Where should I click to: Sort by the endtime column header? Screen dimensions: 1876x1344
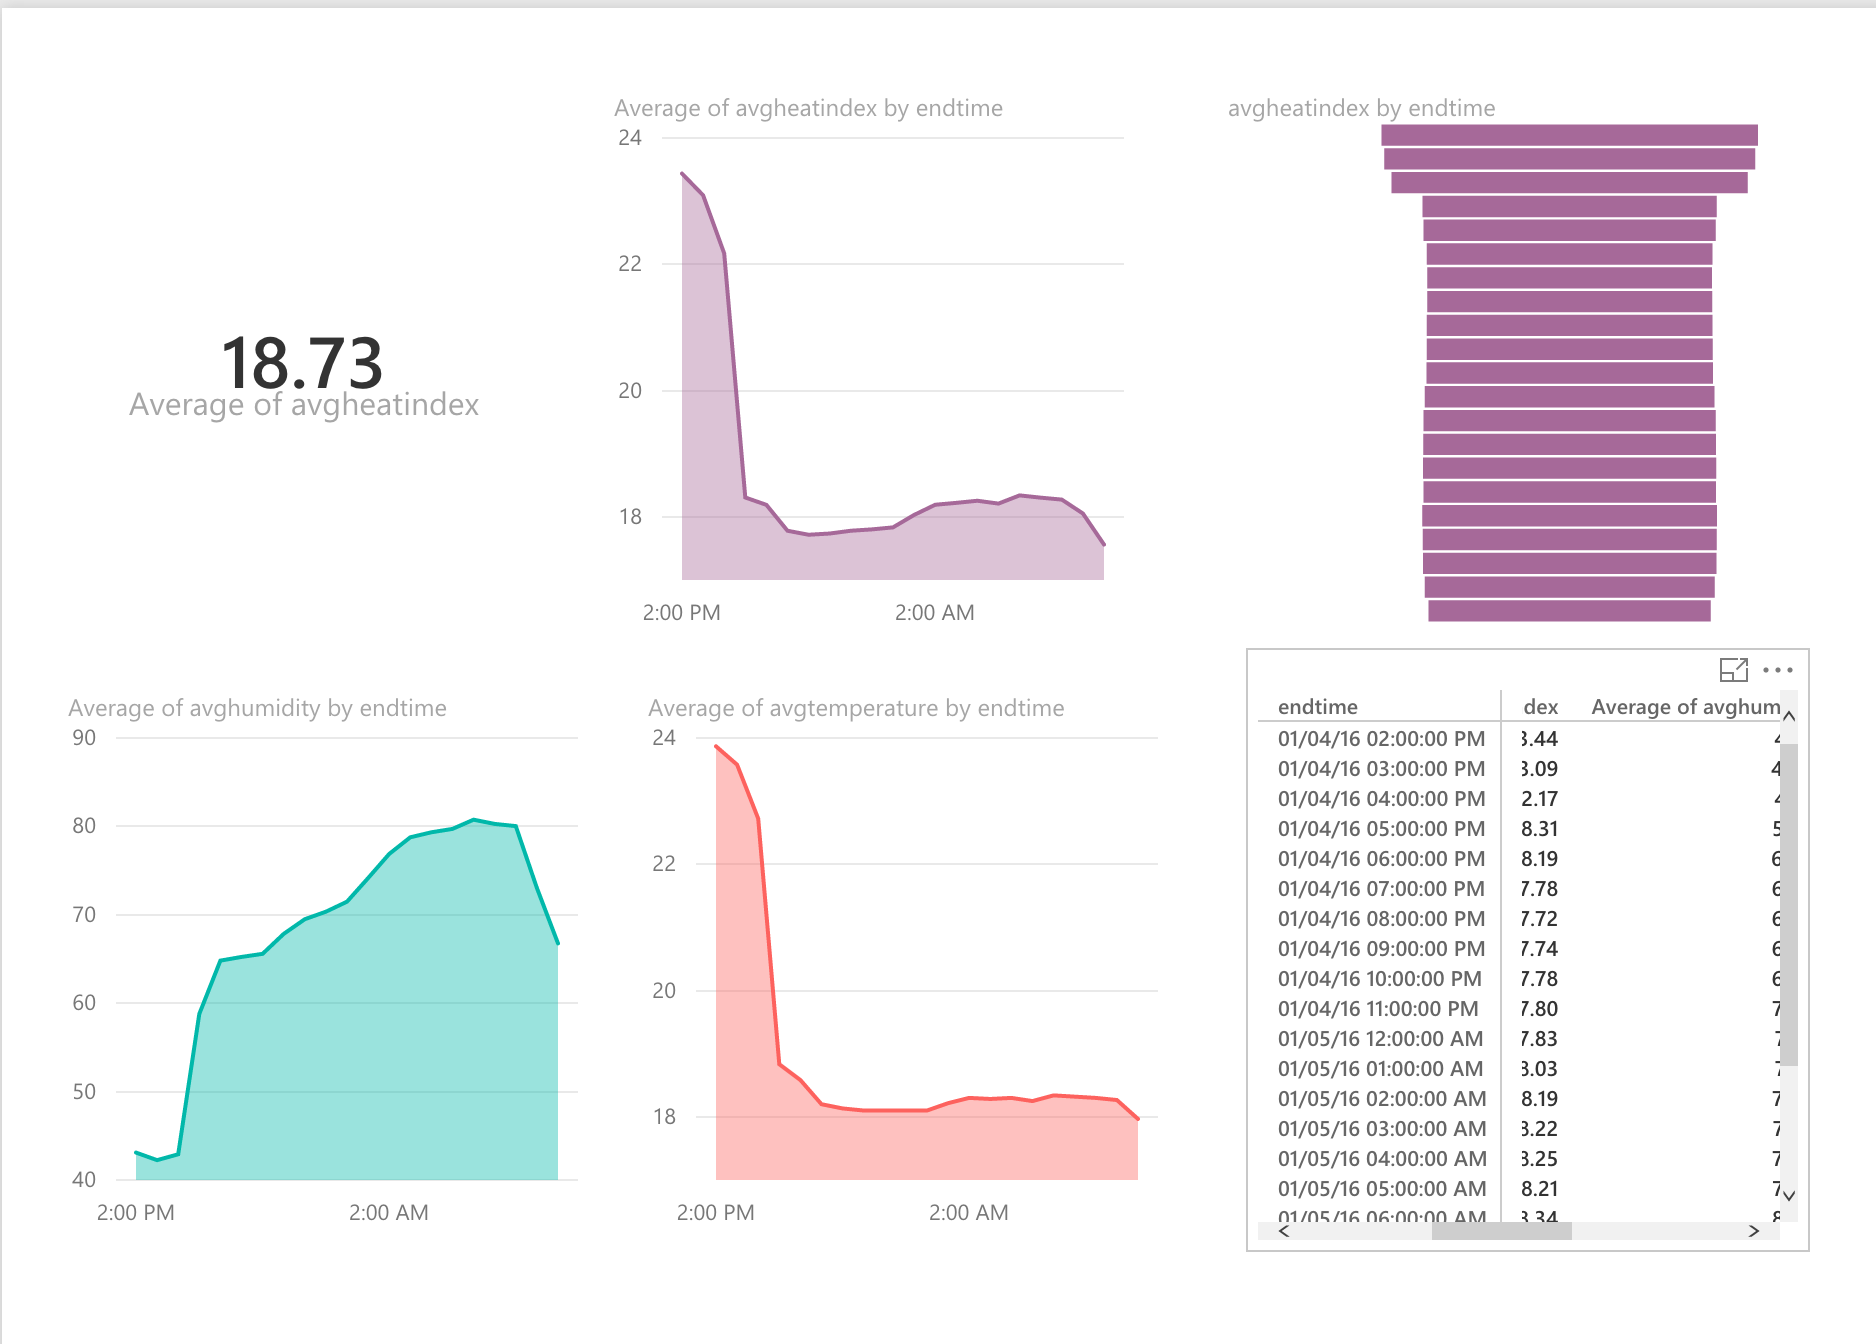click(1318, 707)
